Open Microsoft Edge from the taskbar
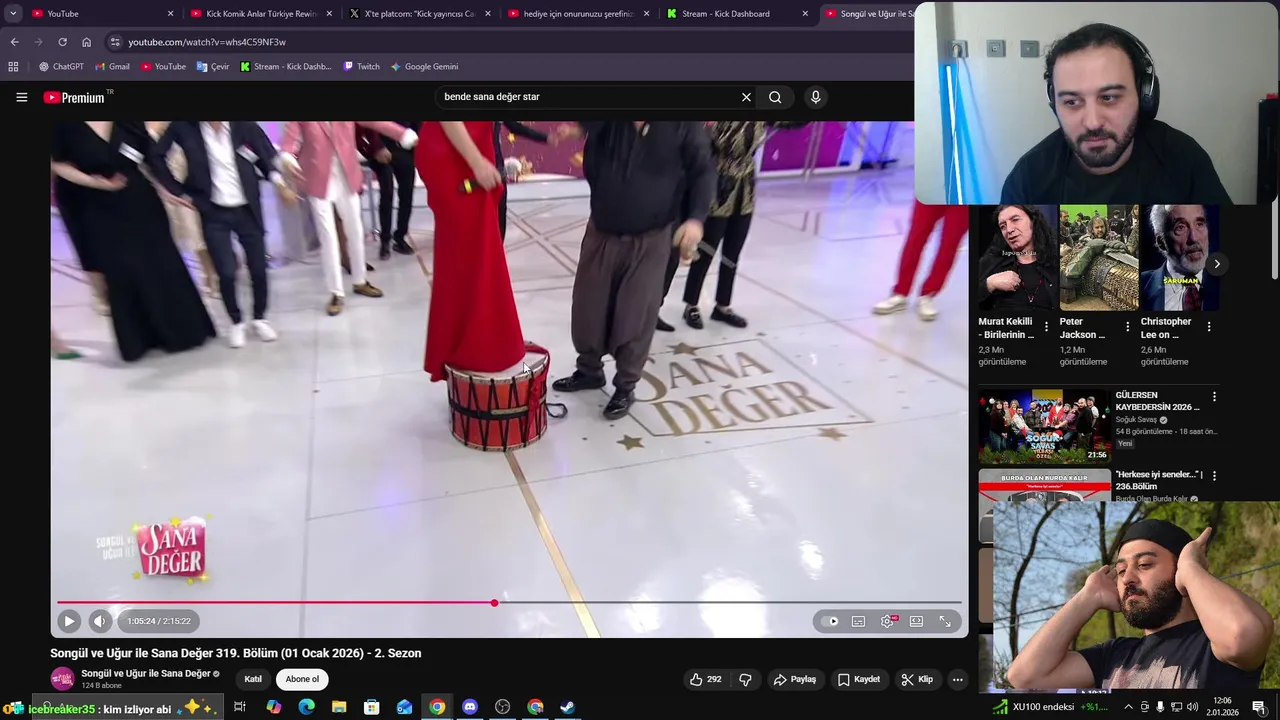 click(306, 707)
